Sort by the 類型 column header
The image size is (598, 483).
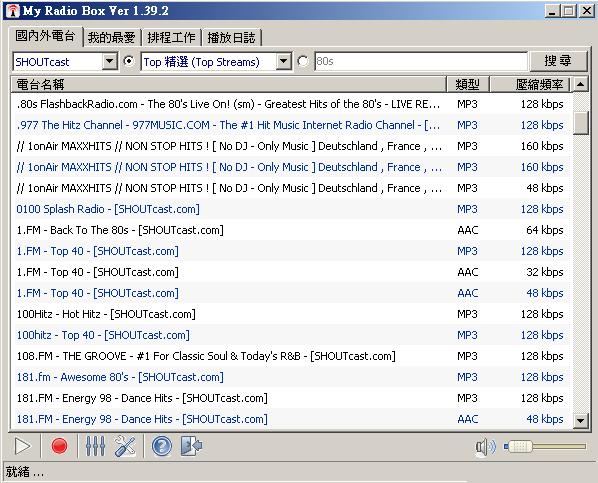(x=468, y=84)
